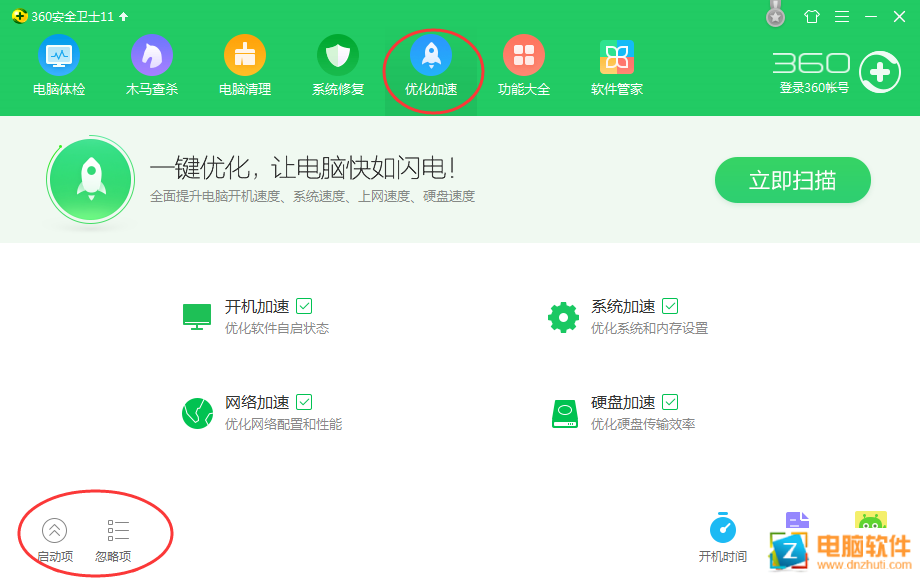Screen dimensions: 920x580
Task: Click text 优化软件自启状态
Action: pyautogui.click(x=277, y=328)
